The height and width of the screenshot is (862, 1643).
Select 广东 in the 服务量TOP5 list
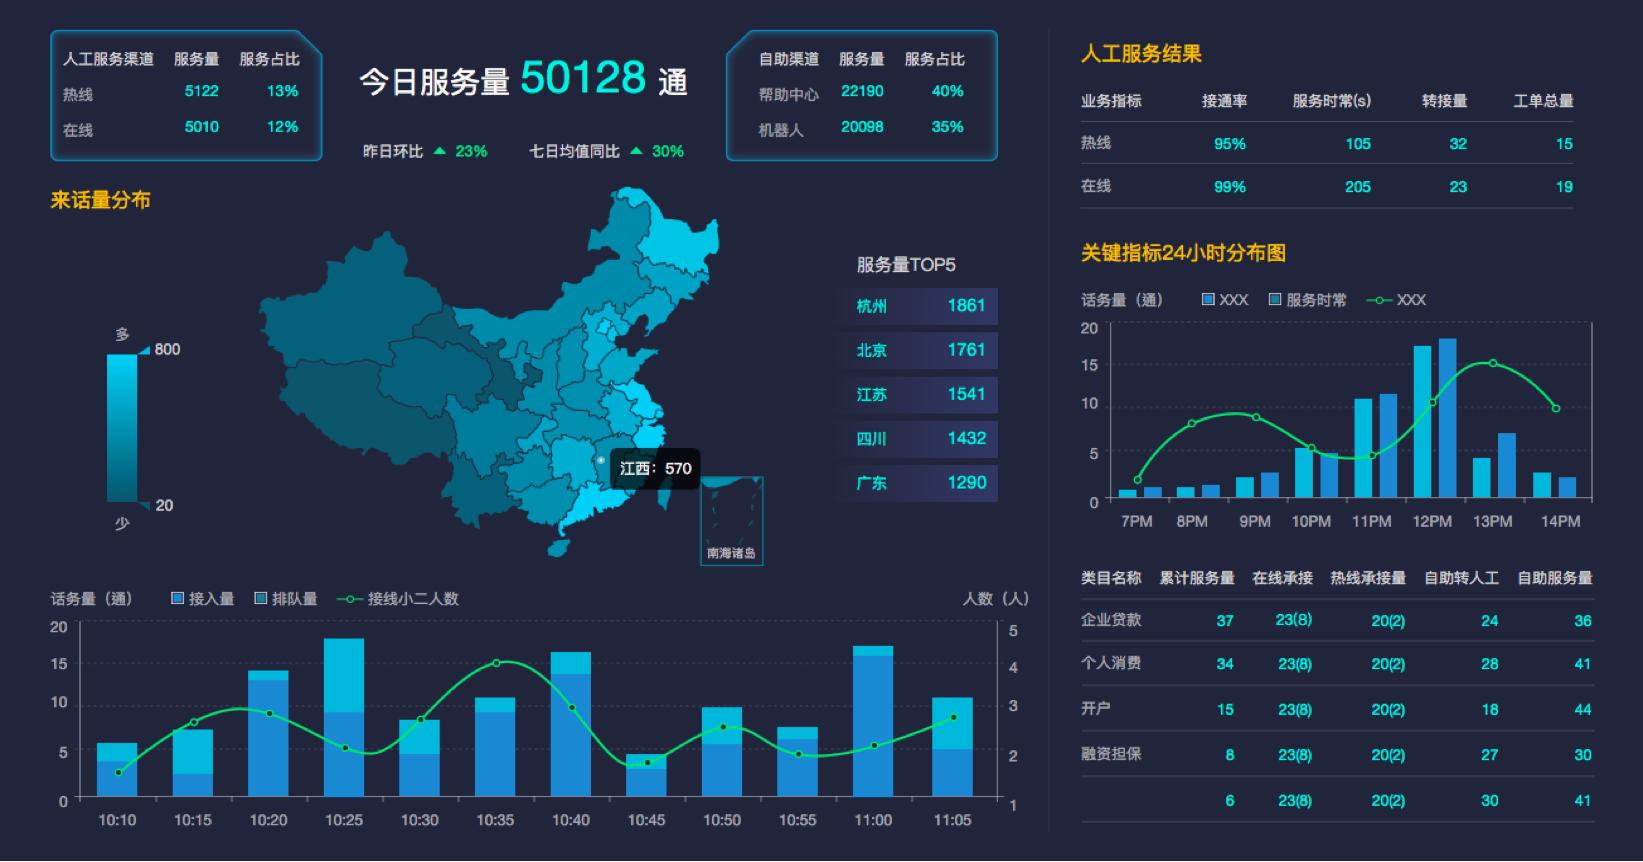pos(919,482)
